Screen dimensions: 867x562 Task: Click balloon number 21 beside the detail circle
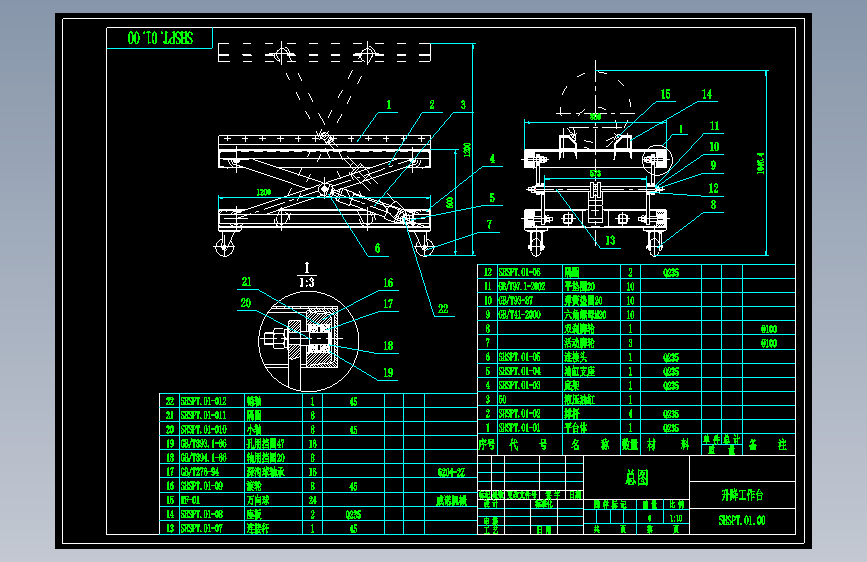tap(246, 282)
